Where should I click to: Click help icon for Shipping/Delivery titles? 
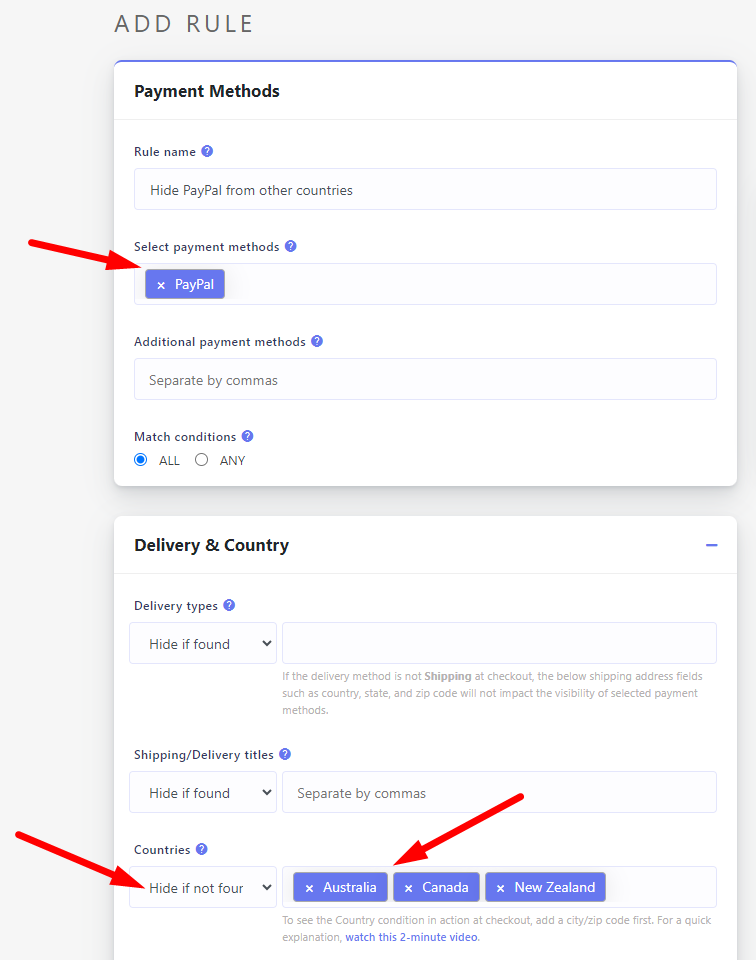pyautogui.click(x=285, y=755)
